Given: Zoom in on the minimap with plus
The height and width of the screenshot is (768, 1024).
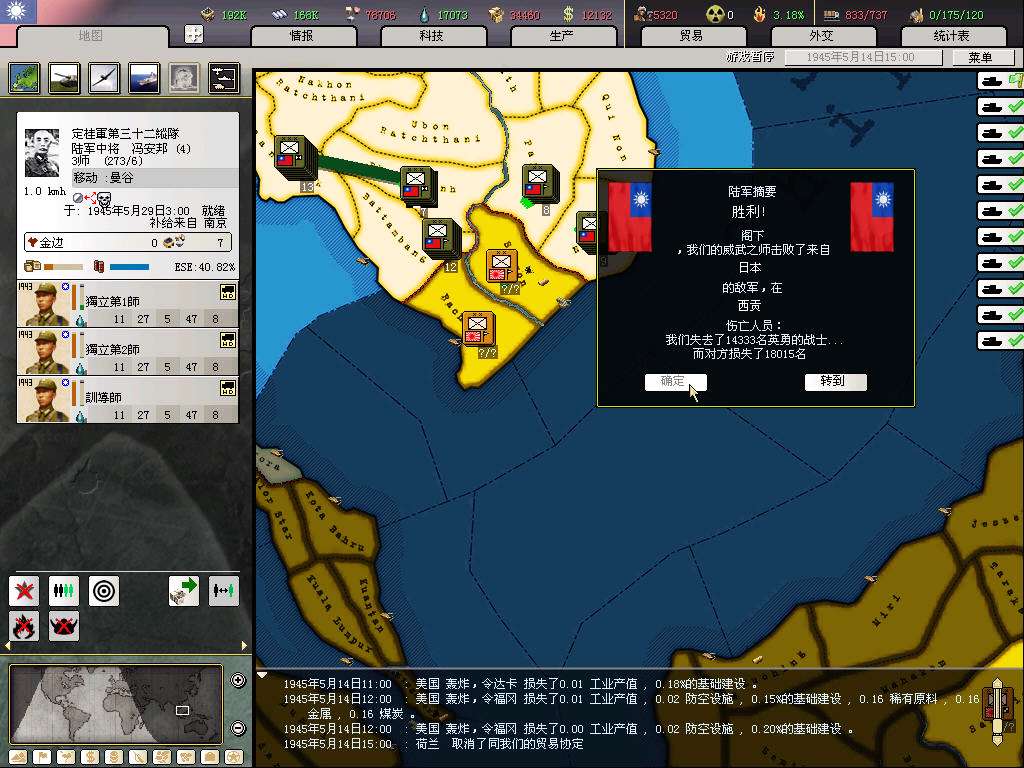Looking at the screenshot, I should coord(239,681).
